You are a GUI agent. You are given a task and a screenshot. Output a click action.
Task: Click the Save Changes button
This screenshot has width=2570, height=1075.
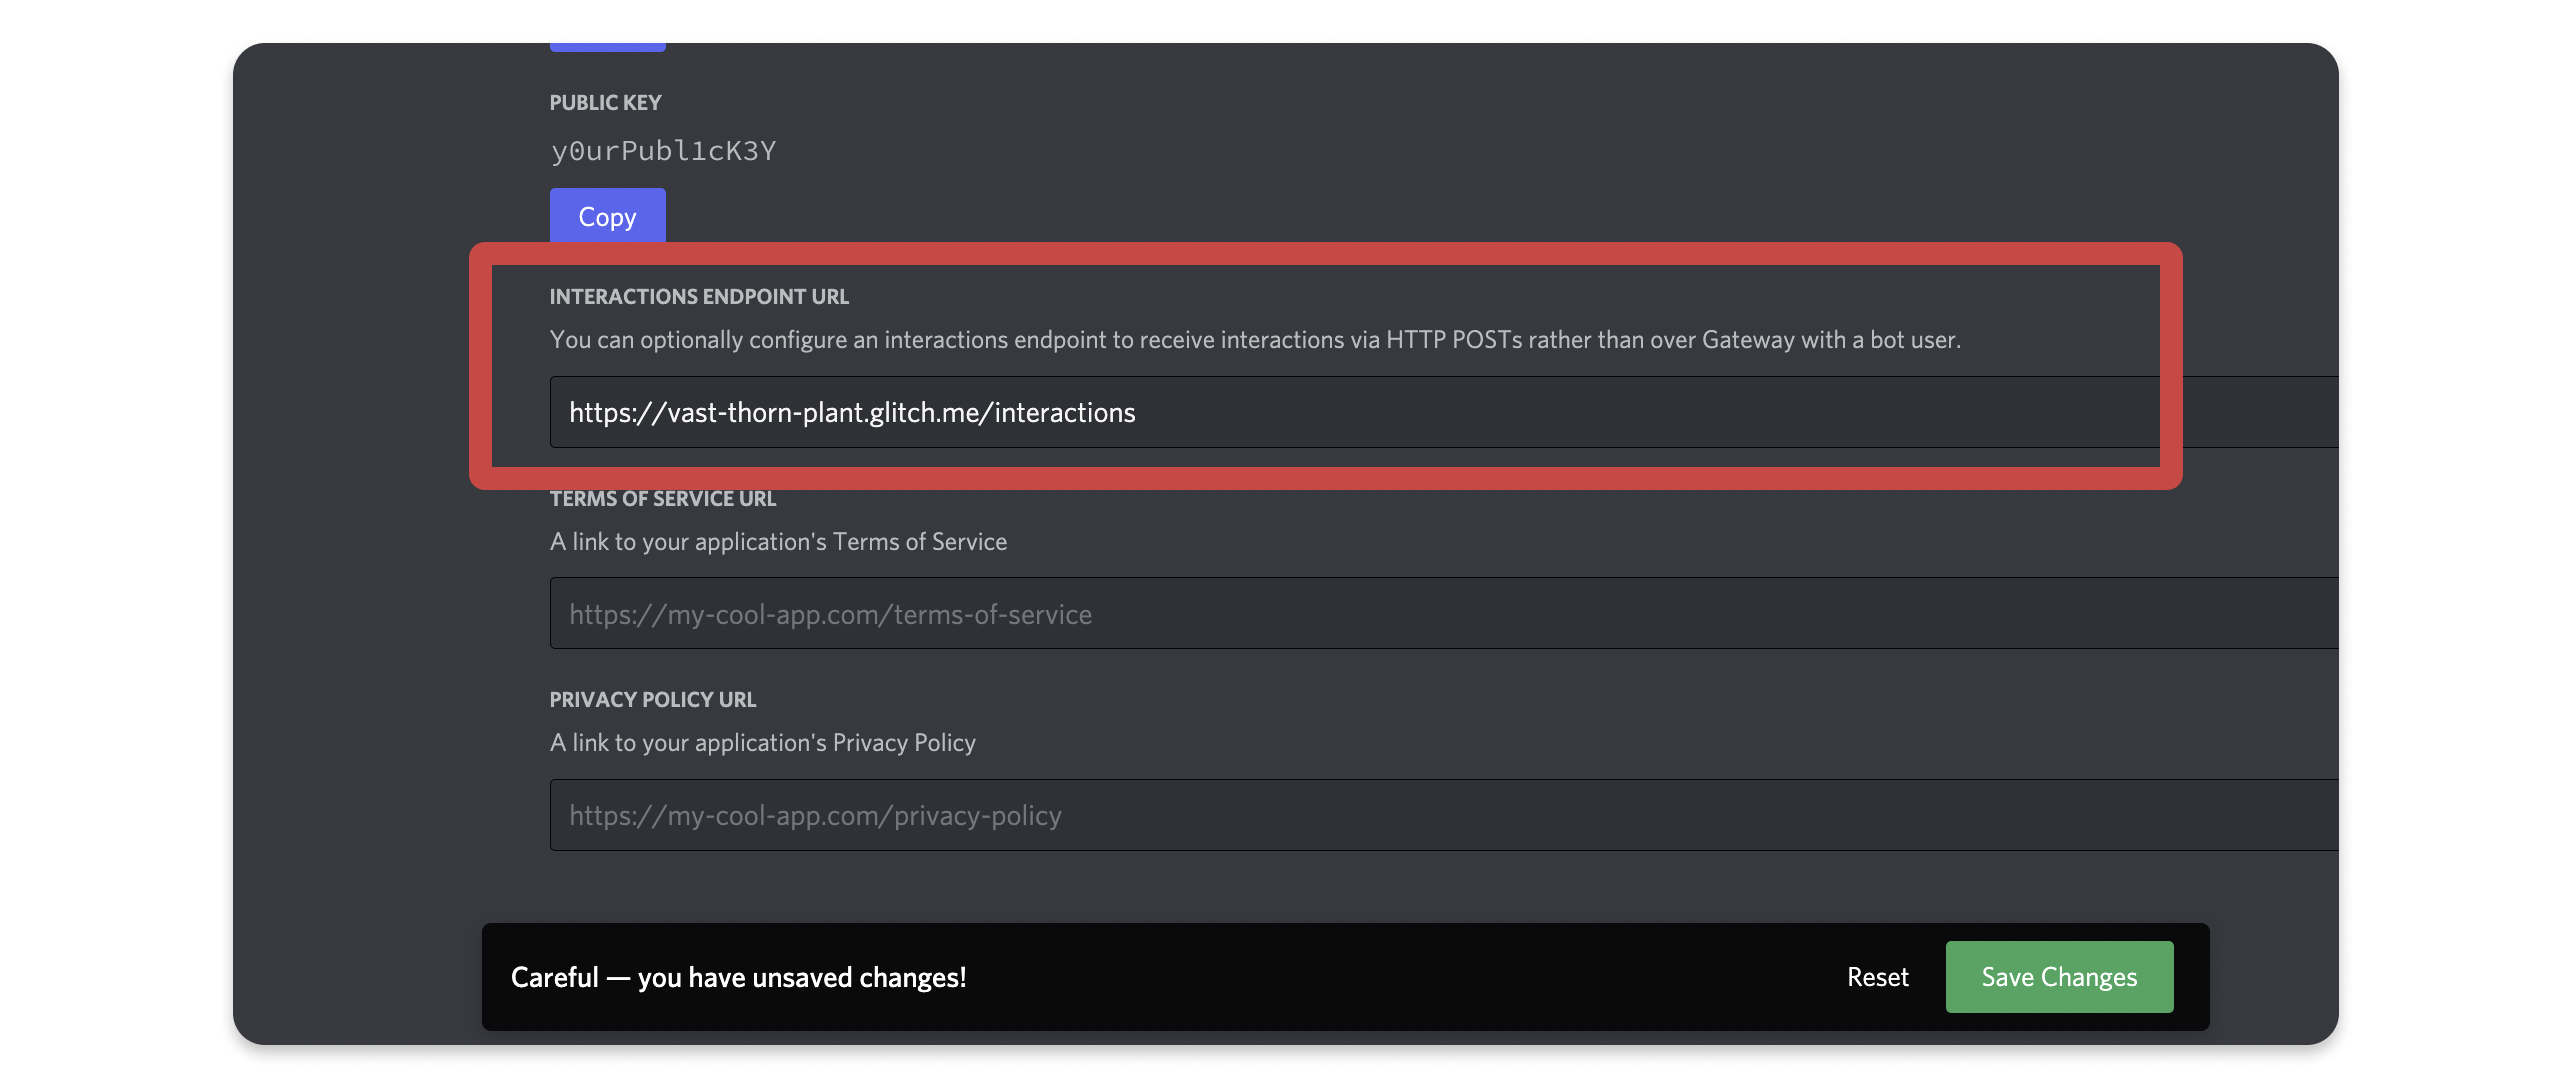(x=2058, y=976)
